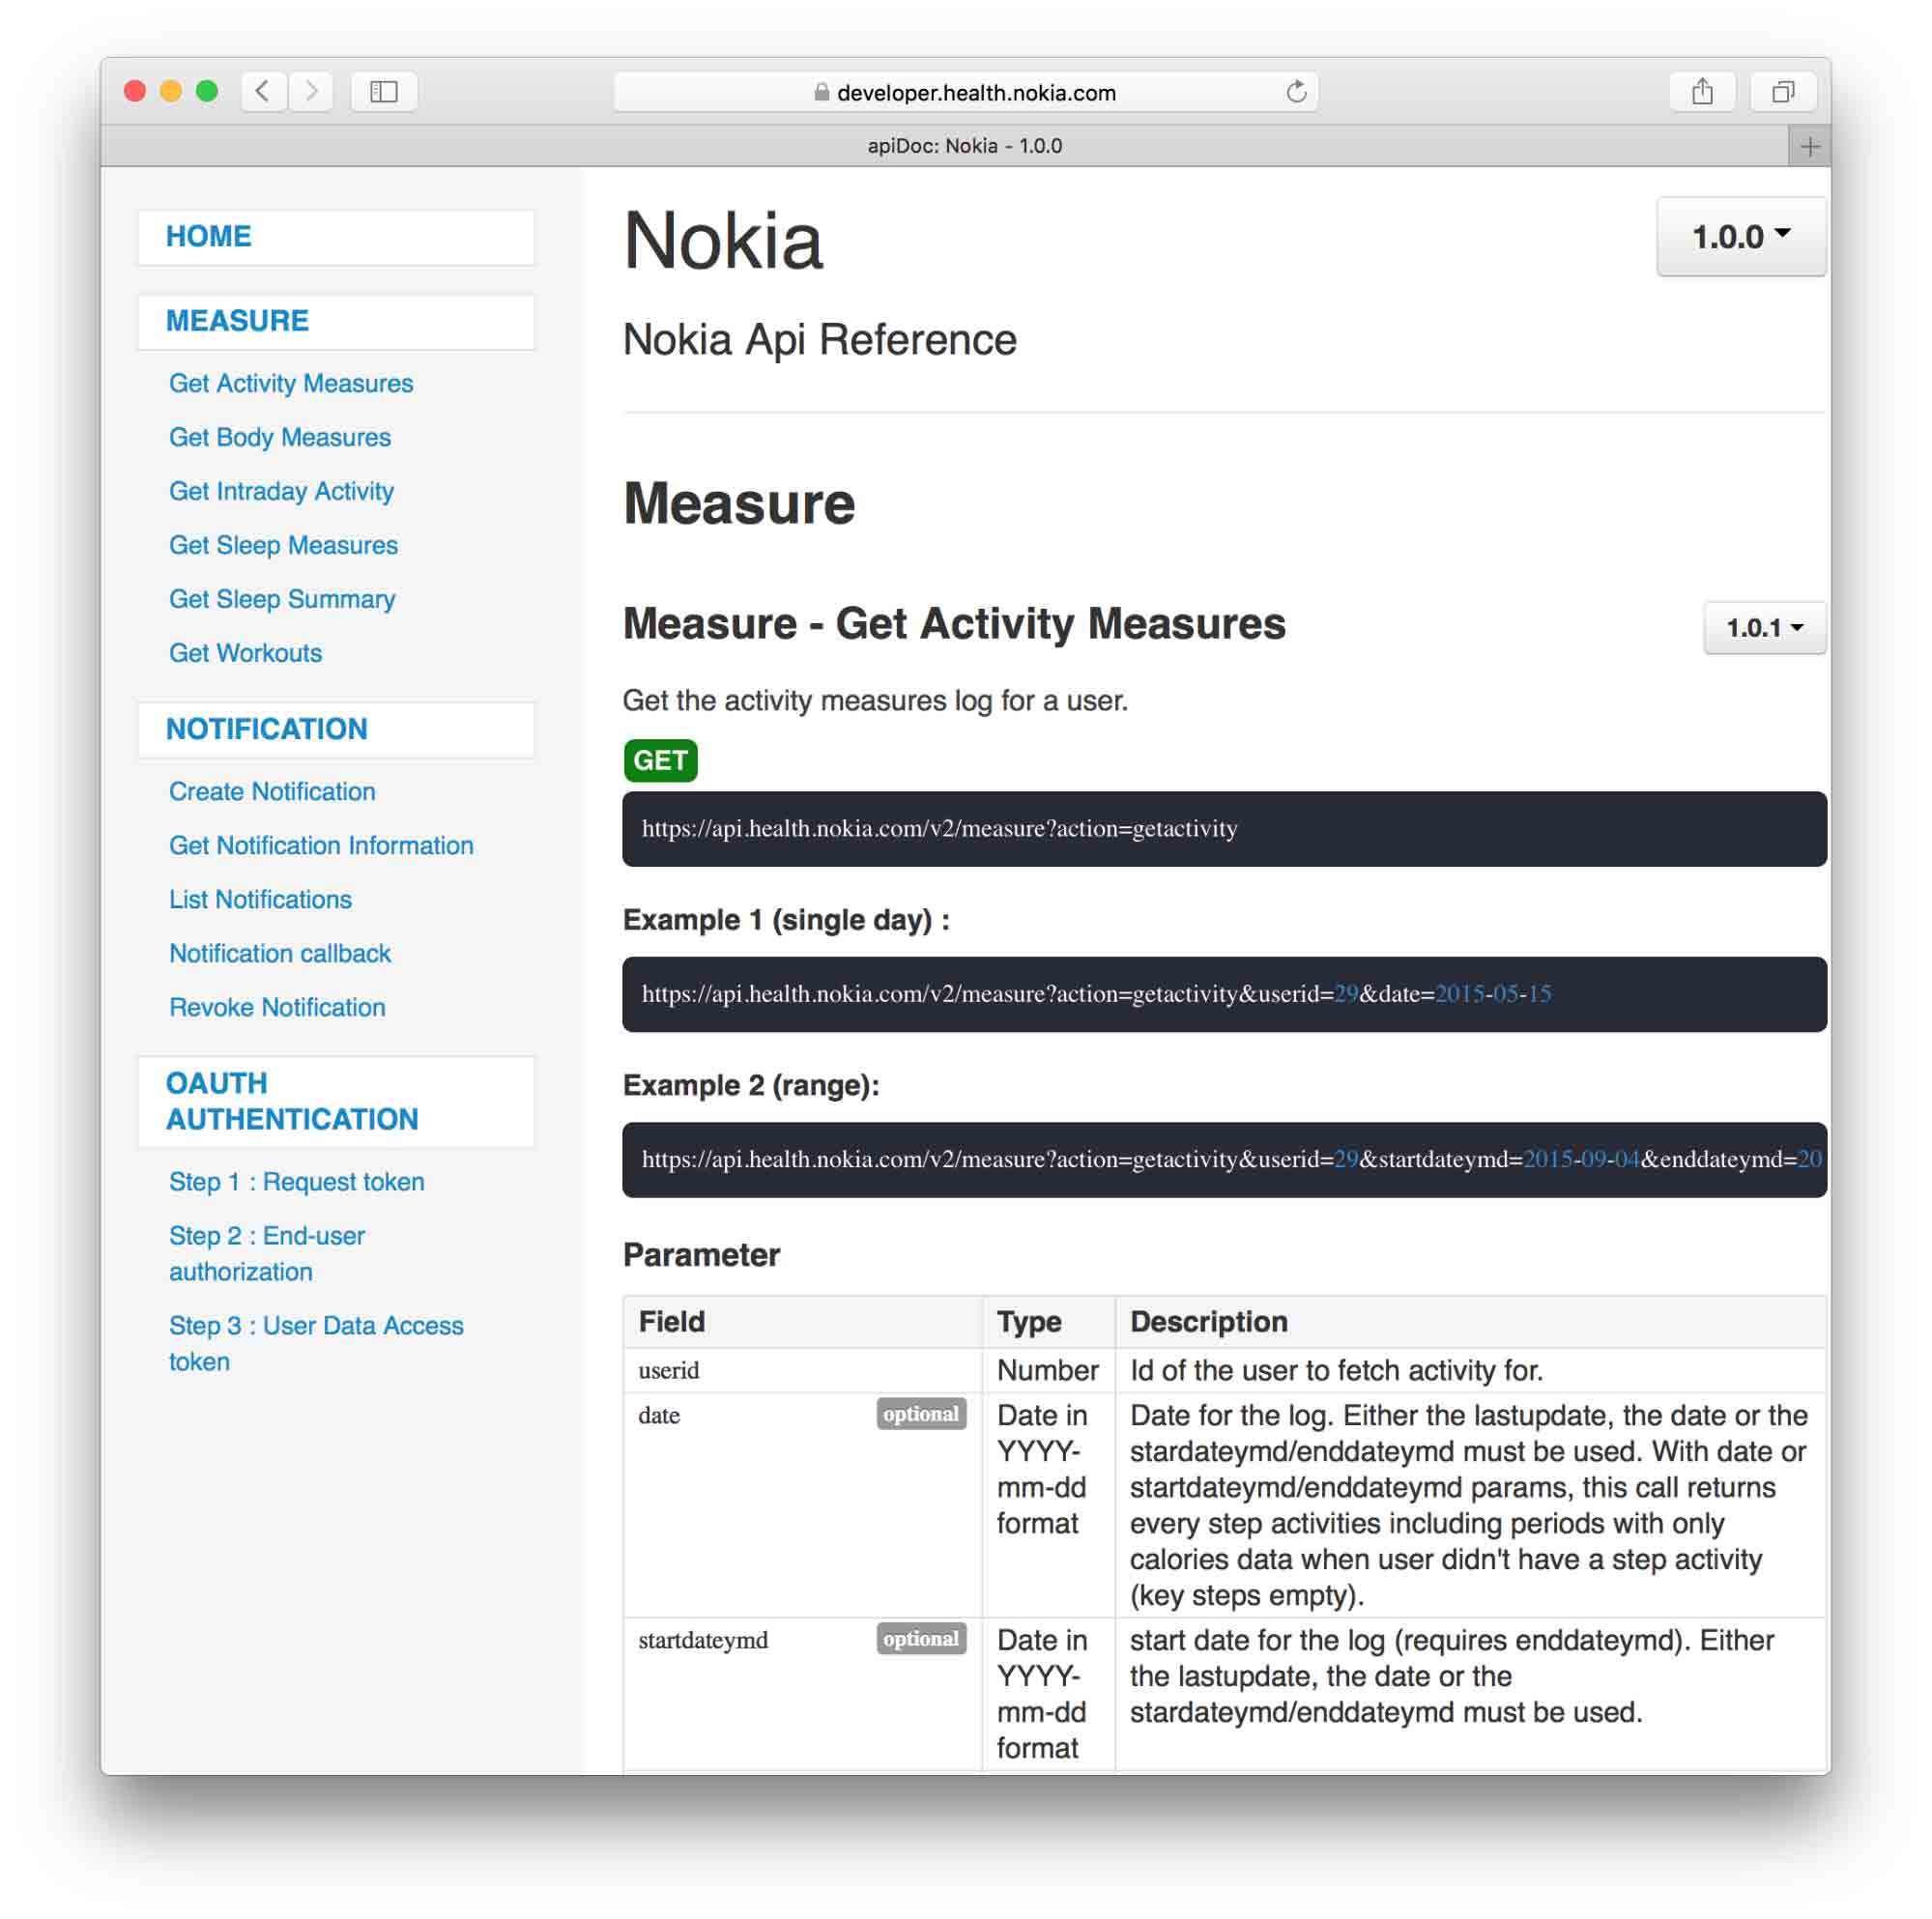Image resolution: width=1932 pixels, height=1919 pixels.
Task: Open the NOTIFICATION sidebar section
Action: click(x=336, y=729)
